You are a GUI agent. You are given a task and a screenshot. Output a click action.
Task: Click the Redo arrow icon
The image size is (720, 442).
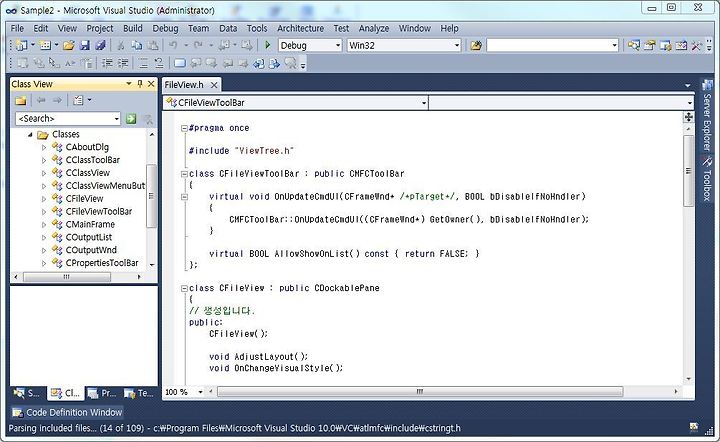pyautogui.click(x=198, y=45)
